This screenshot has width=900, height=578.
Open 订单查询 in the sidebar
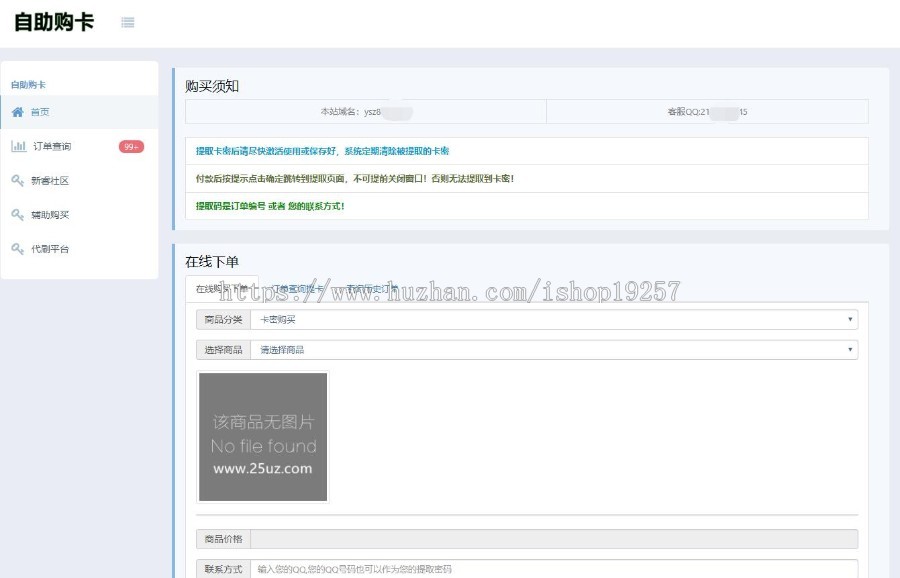pyautogui.click(x=79, y=146)
